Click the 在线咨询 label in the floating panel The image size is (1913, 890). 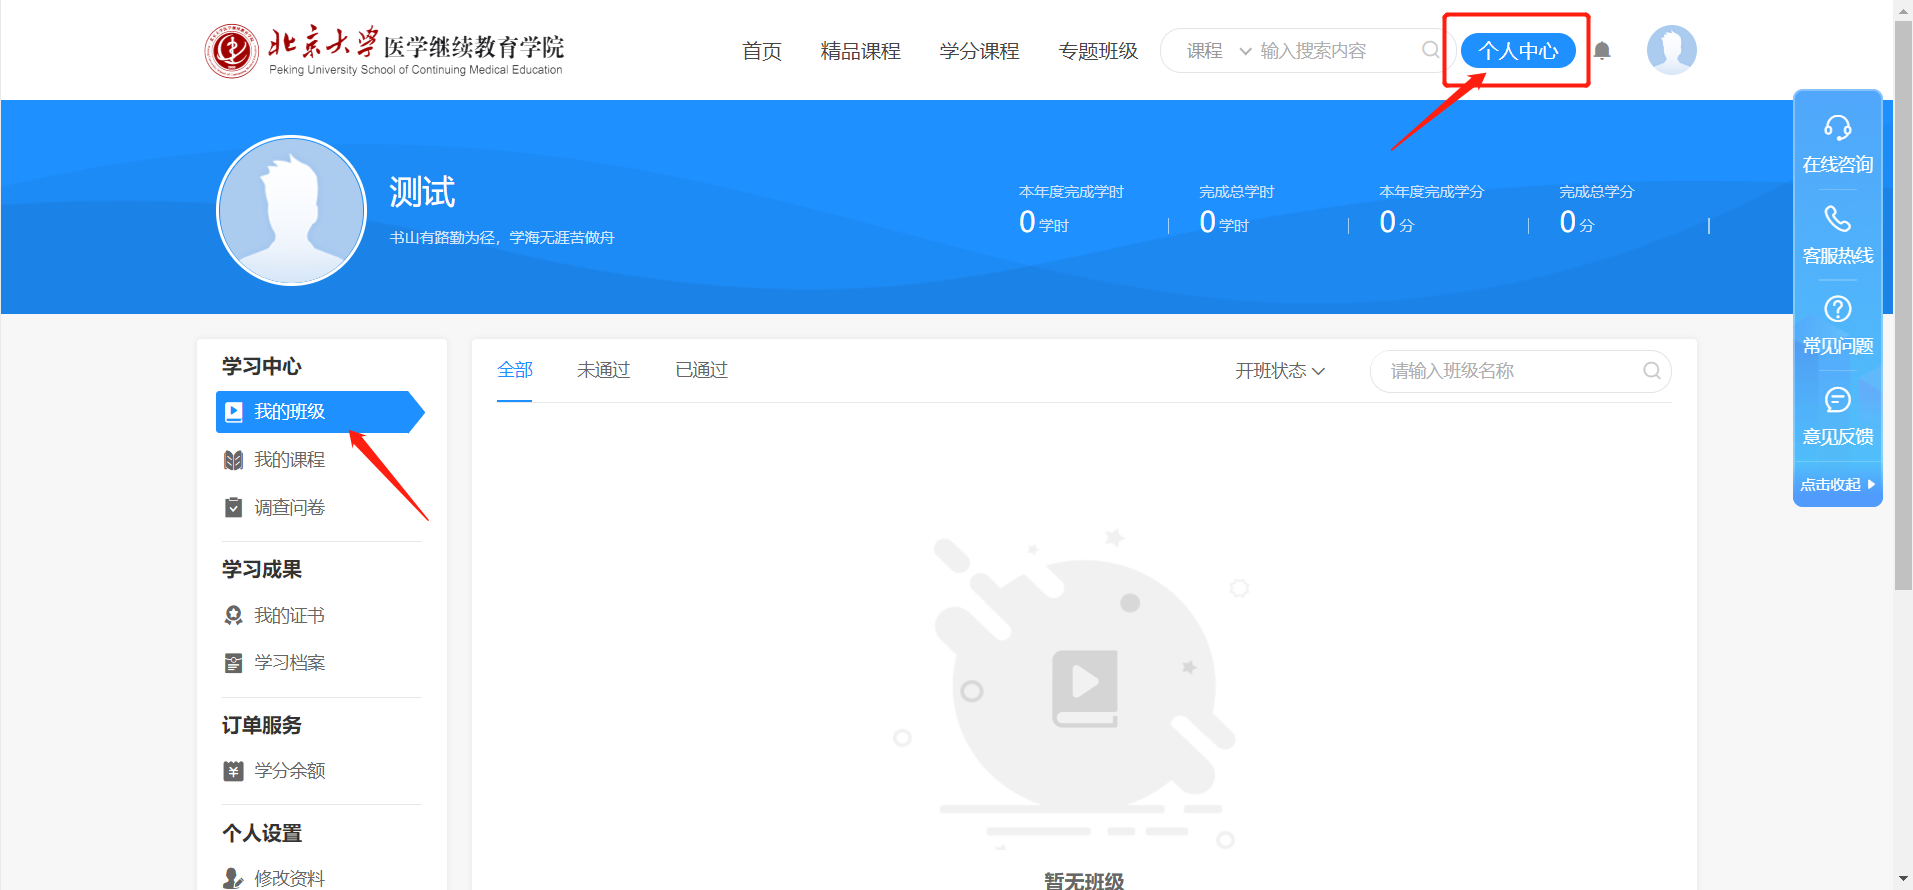[x=1838, y=165]
